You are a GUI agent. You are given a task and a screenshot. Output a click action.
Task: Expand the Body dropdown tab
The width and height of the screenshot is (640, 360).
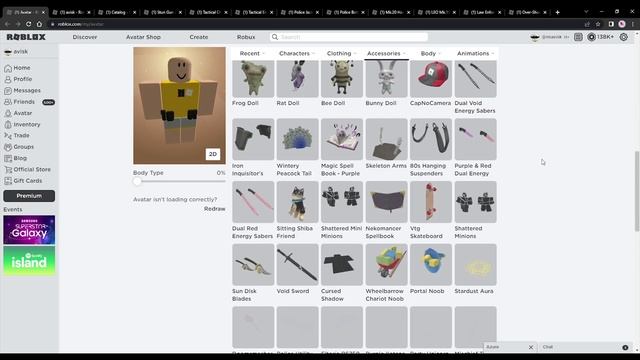click(431, 53)
